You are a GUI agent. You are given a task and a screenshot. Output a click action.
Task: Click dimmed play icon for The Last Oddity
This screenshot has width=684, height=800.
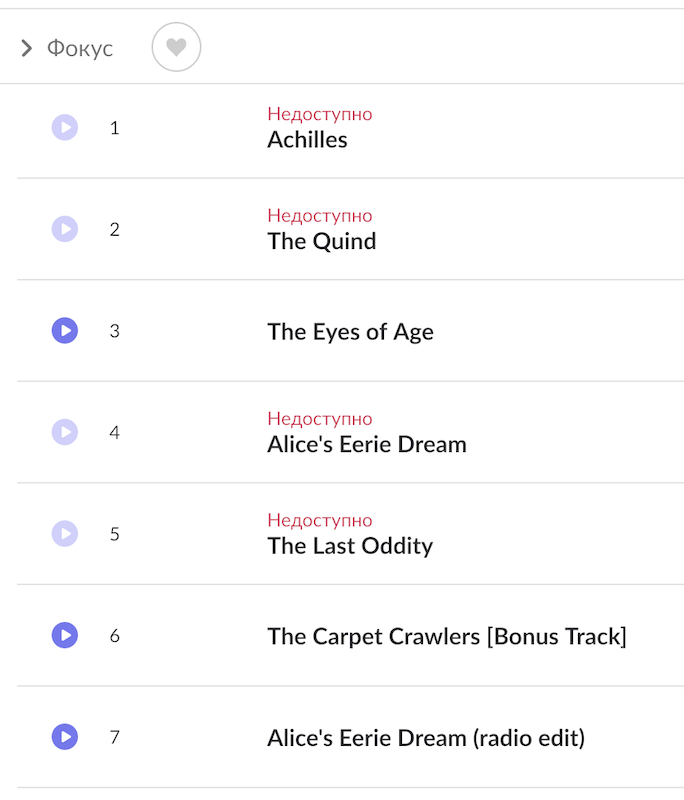pos(65,534)
